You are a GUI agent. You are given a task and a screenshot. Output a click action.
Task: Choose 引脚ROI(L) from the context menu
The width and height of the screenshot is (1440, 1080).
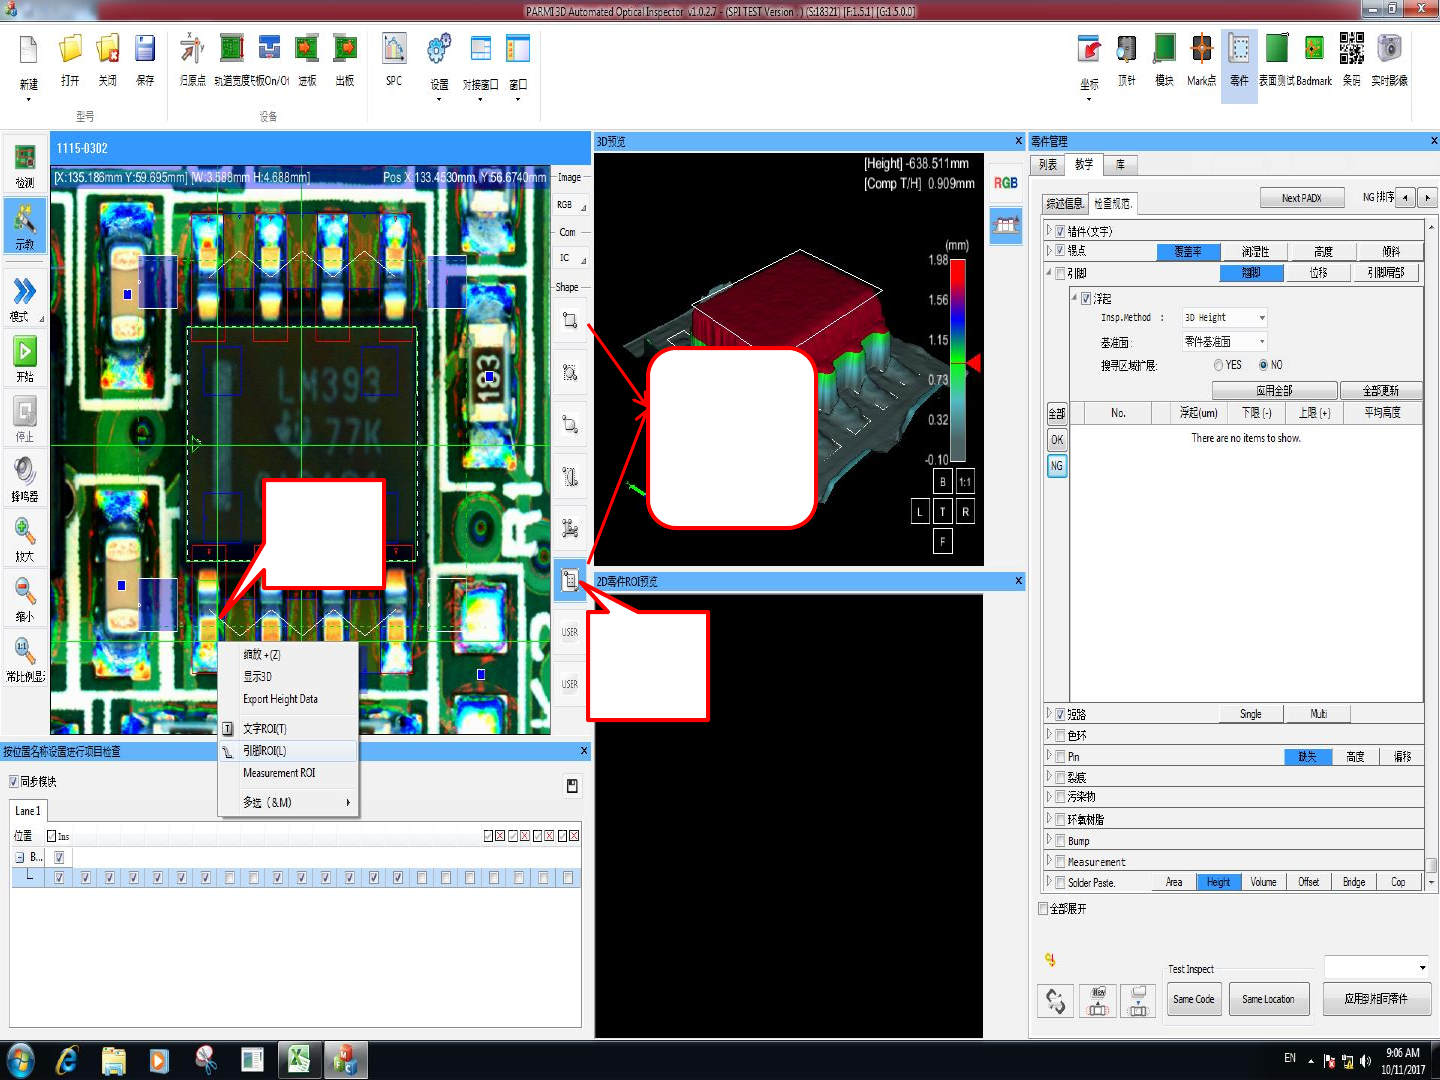click(265, 751)
